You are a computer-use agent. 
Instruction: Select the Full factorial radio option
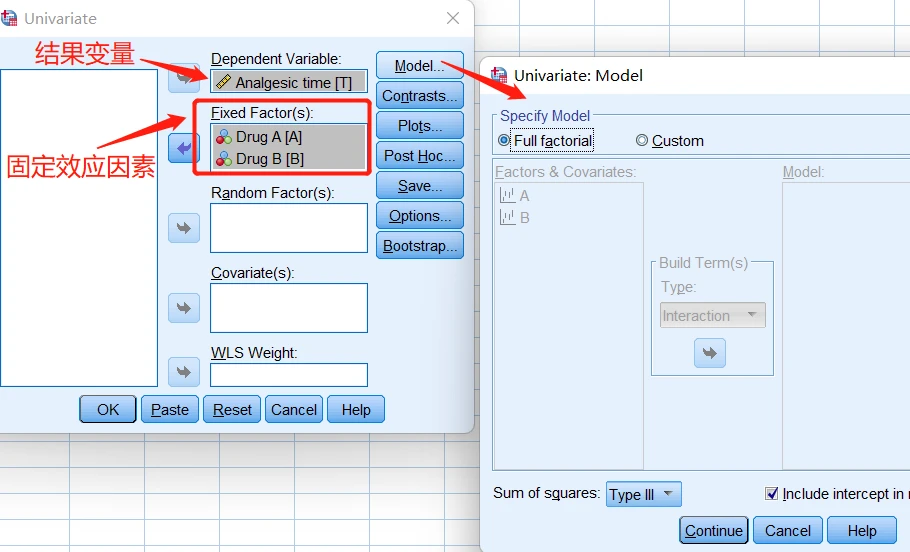504,141
